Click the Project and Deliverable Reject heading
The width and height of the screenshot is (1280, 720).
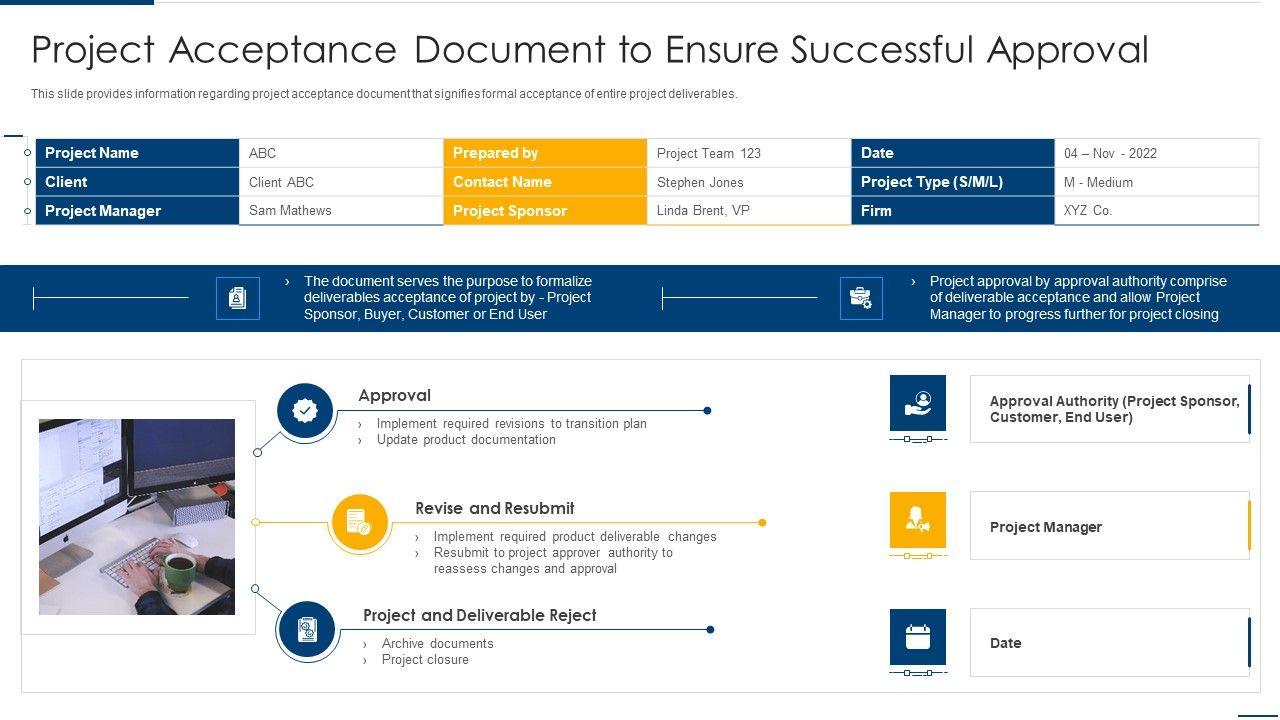tap(480, 615)
